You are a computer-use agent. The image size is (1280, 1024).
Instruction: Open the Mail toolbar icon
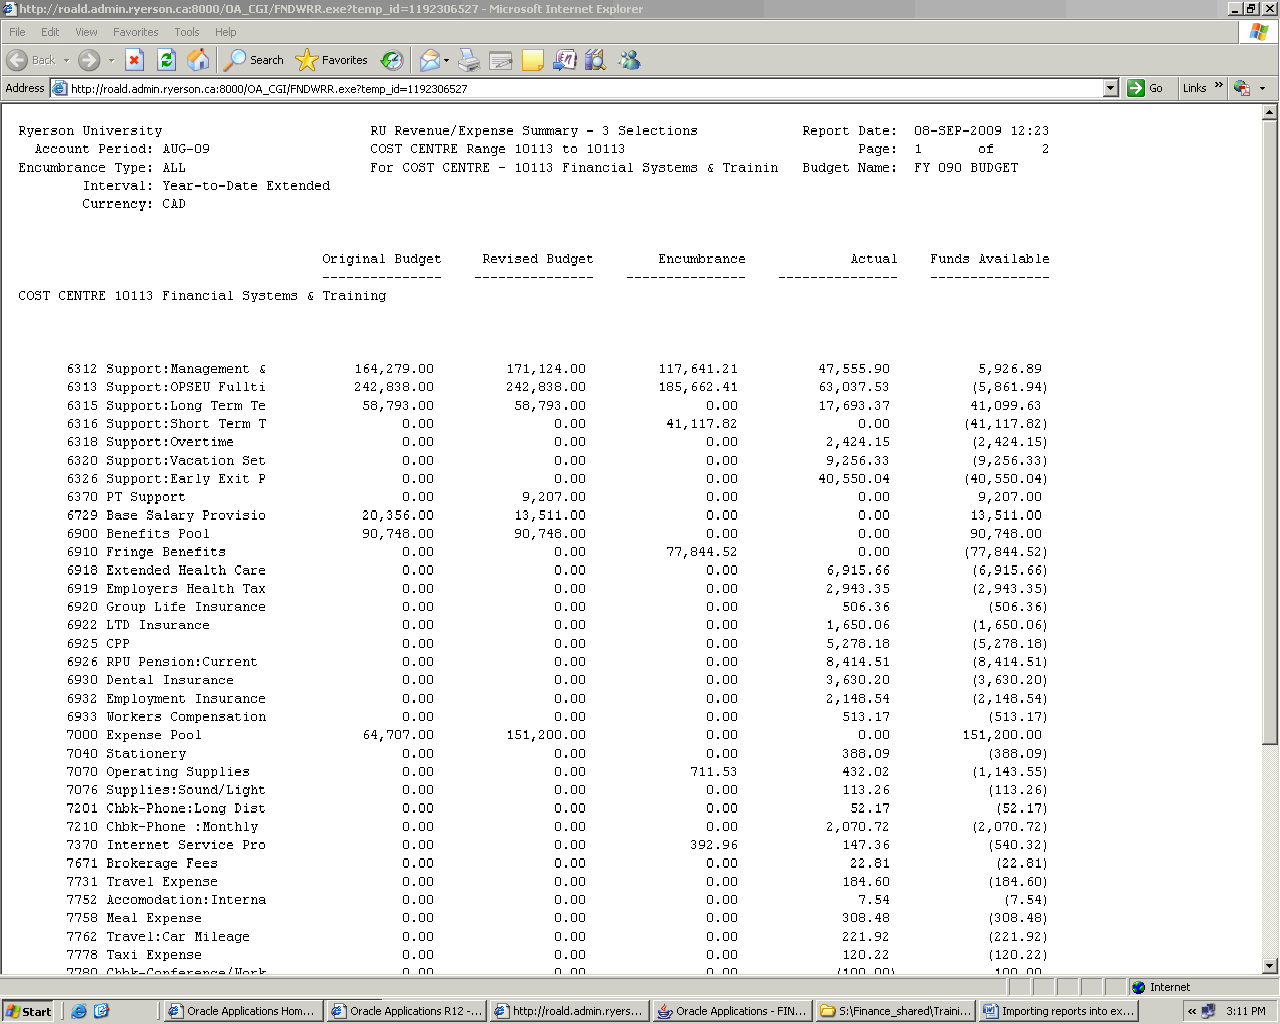point(429,60)
